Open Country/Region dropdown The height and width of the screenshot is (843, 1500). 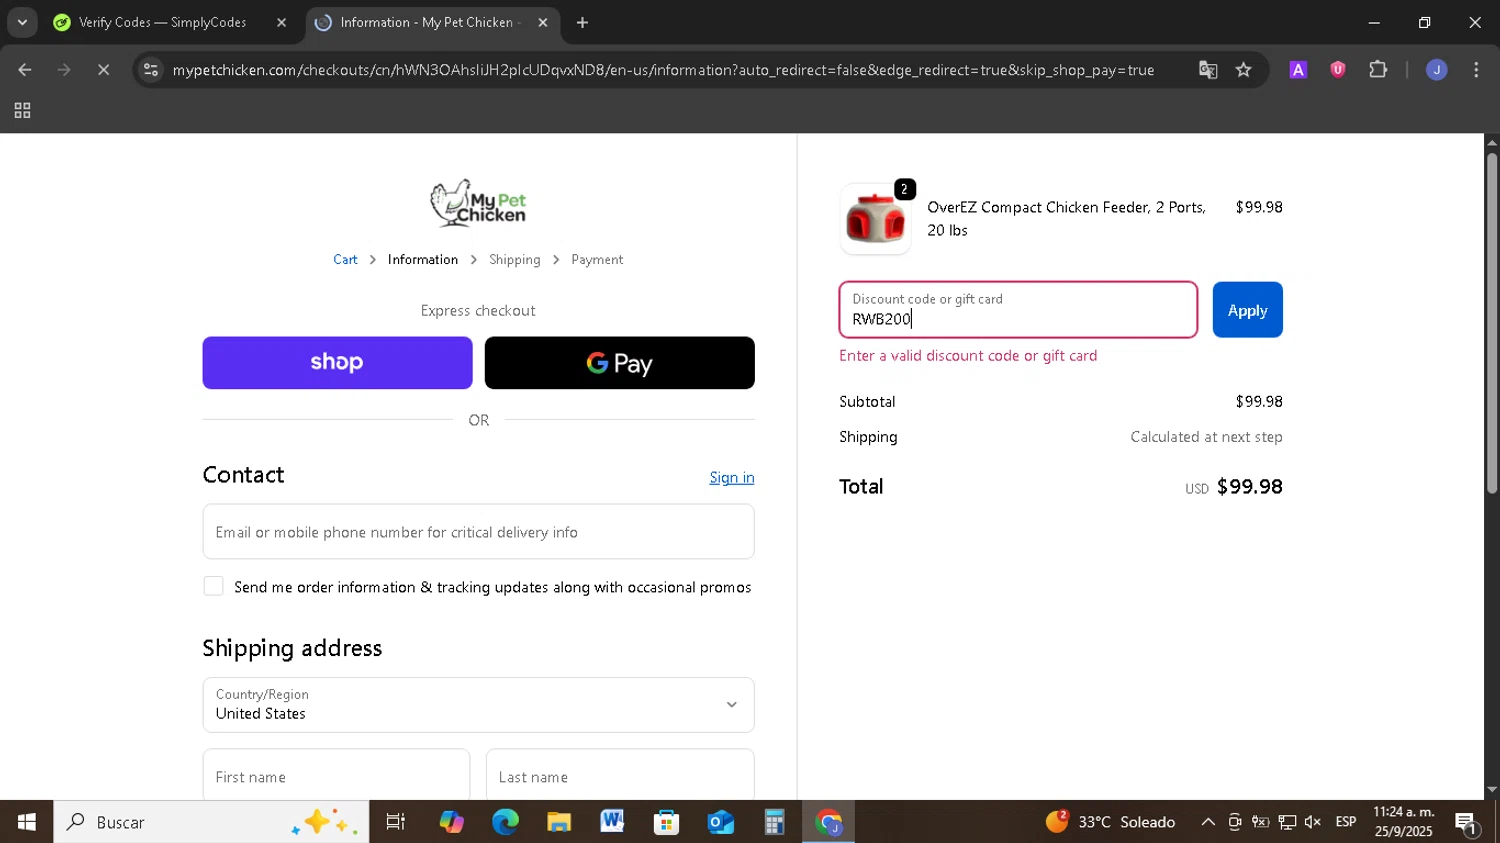[478, 705]
